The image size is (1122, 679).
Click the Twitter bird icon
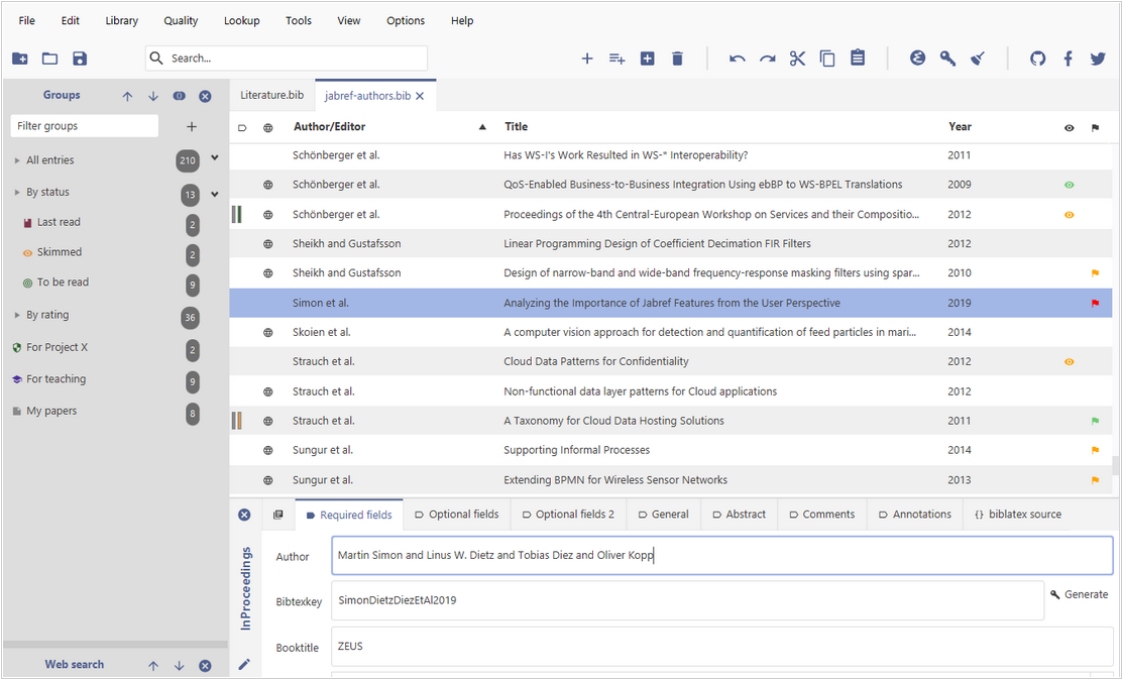(x=1097, y=59)
